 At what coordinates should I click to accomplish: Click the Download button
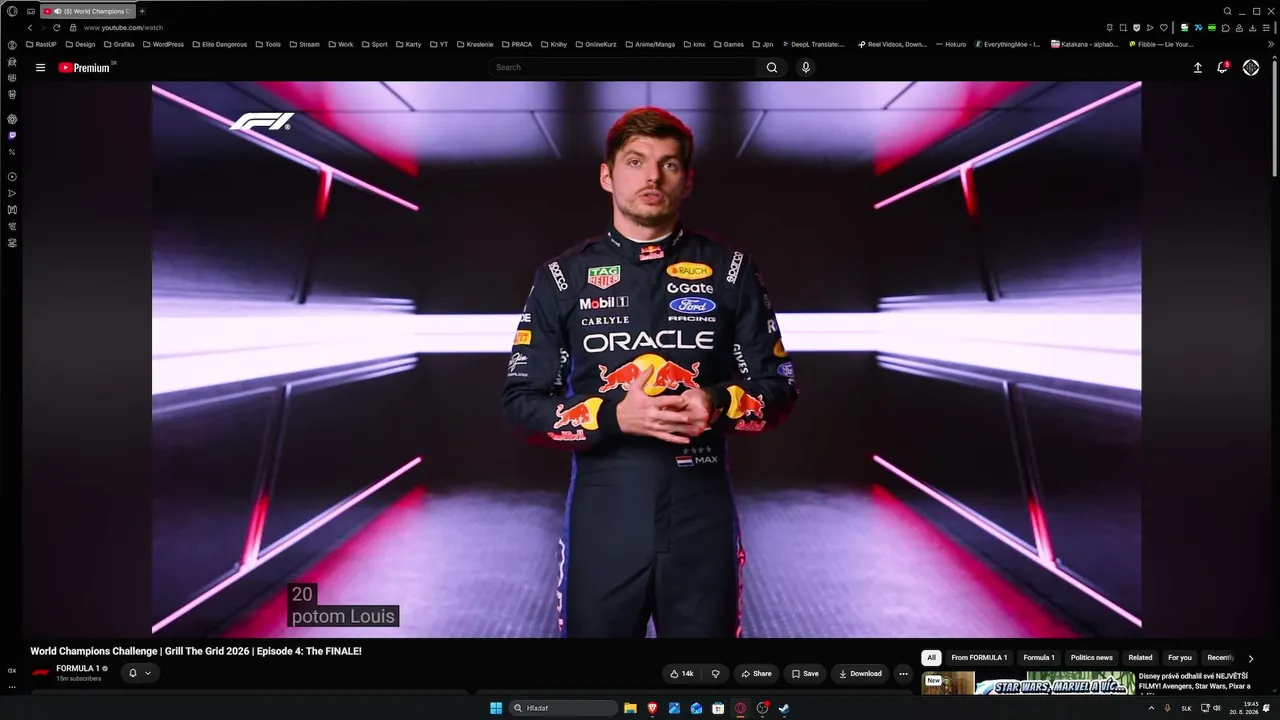860,674
